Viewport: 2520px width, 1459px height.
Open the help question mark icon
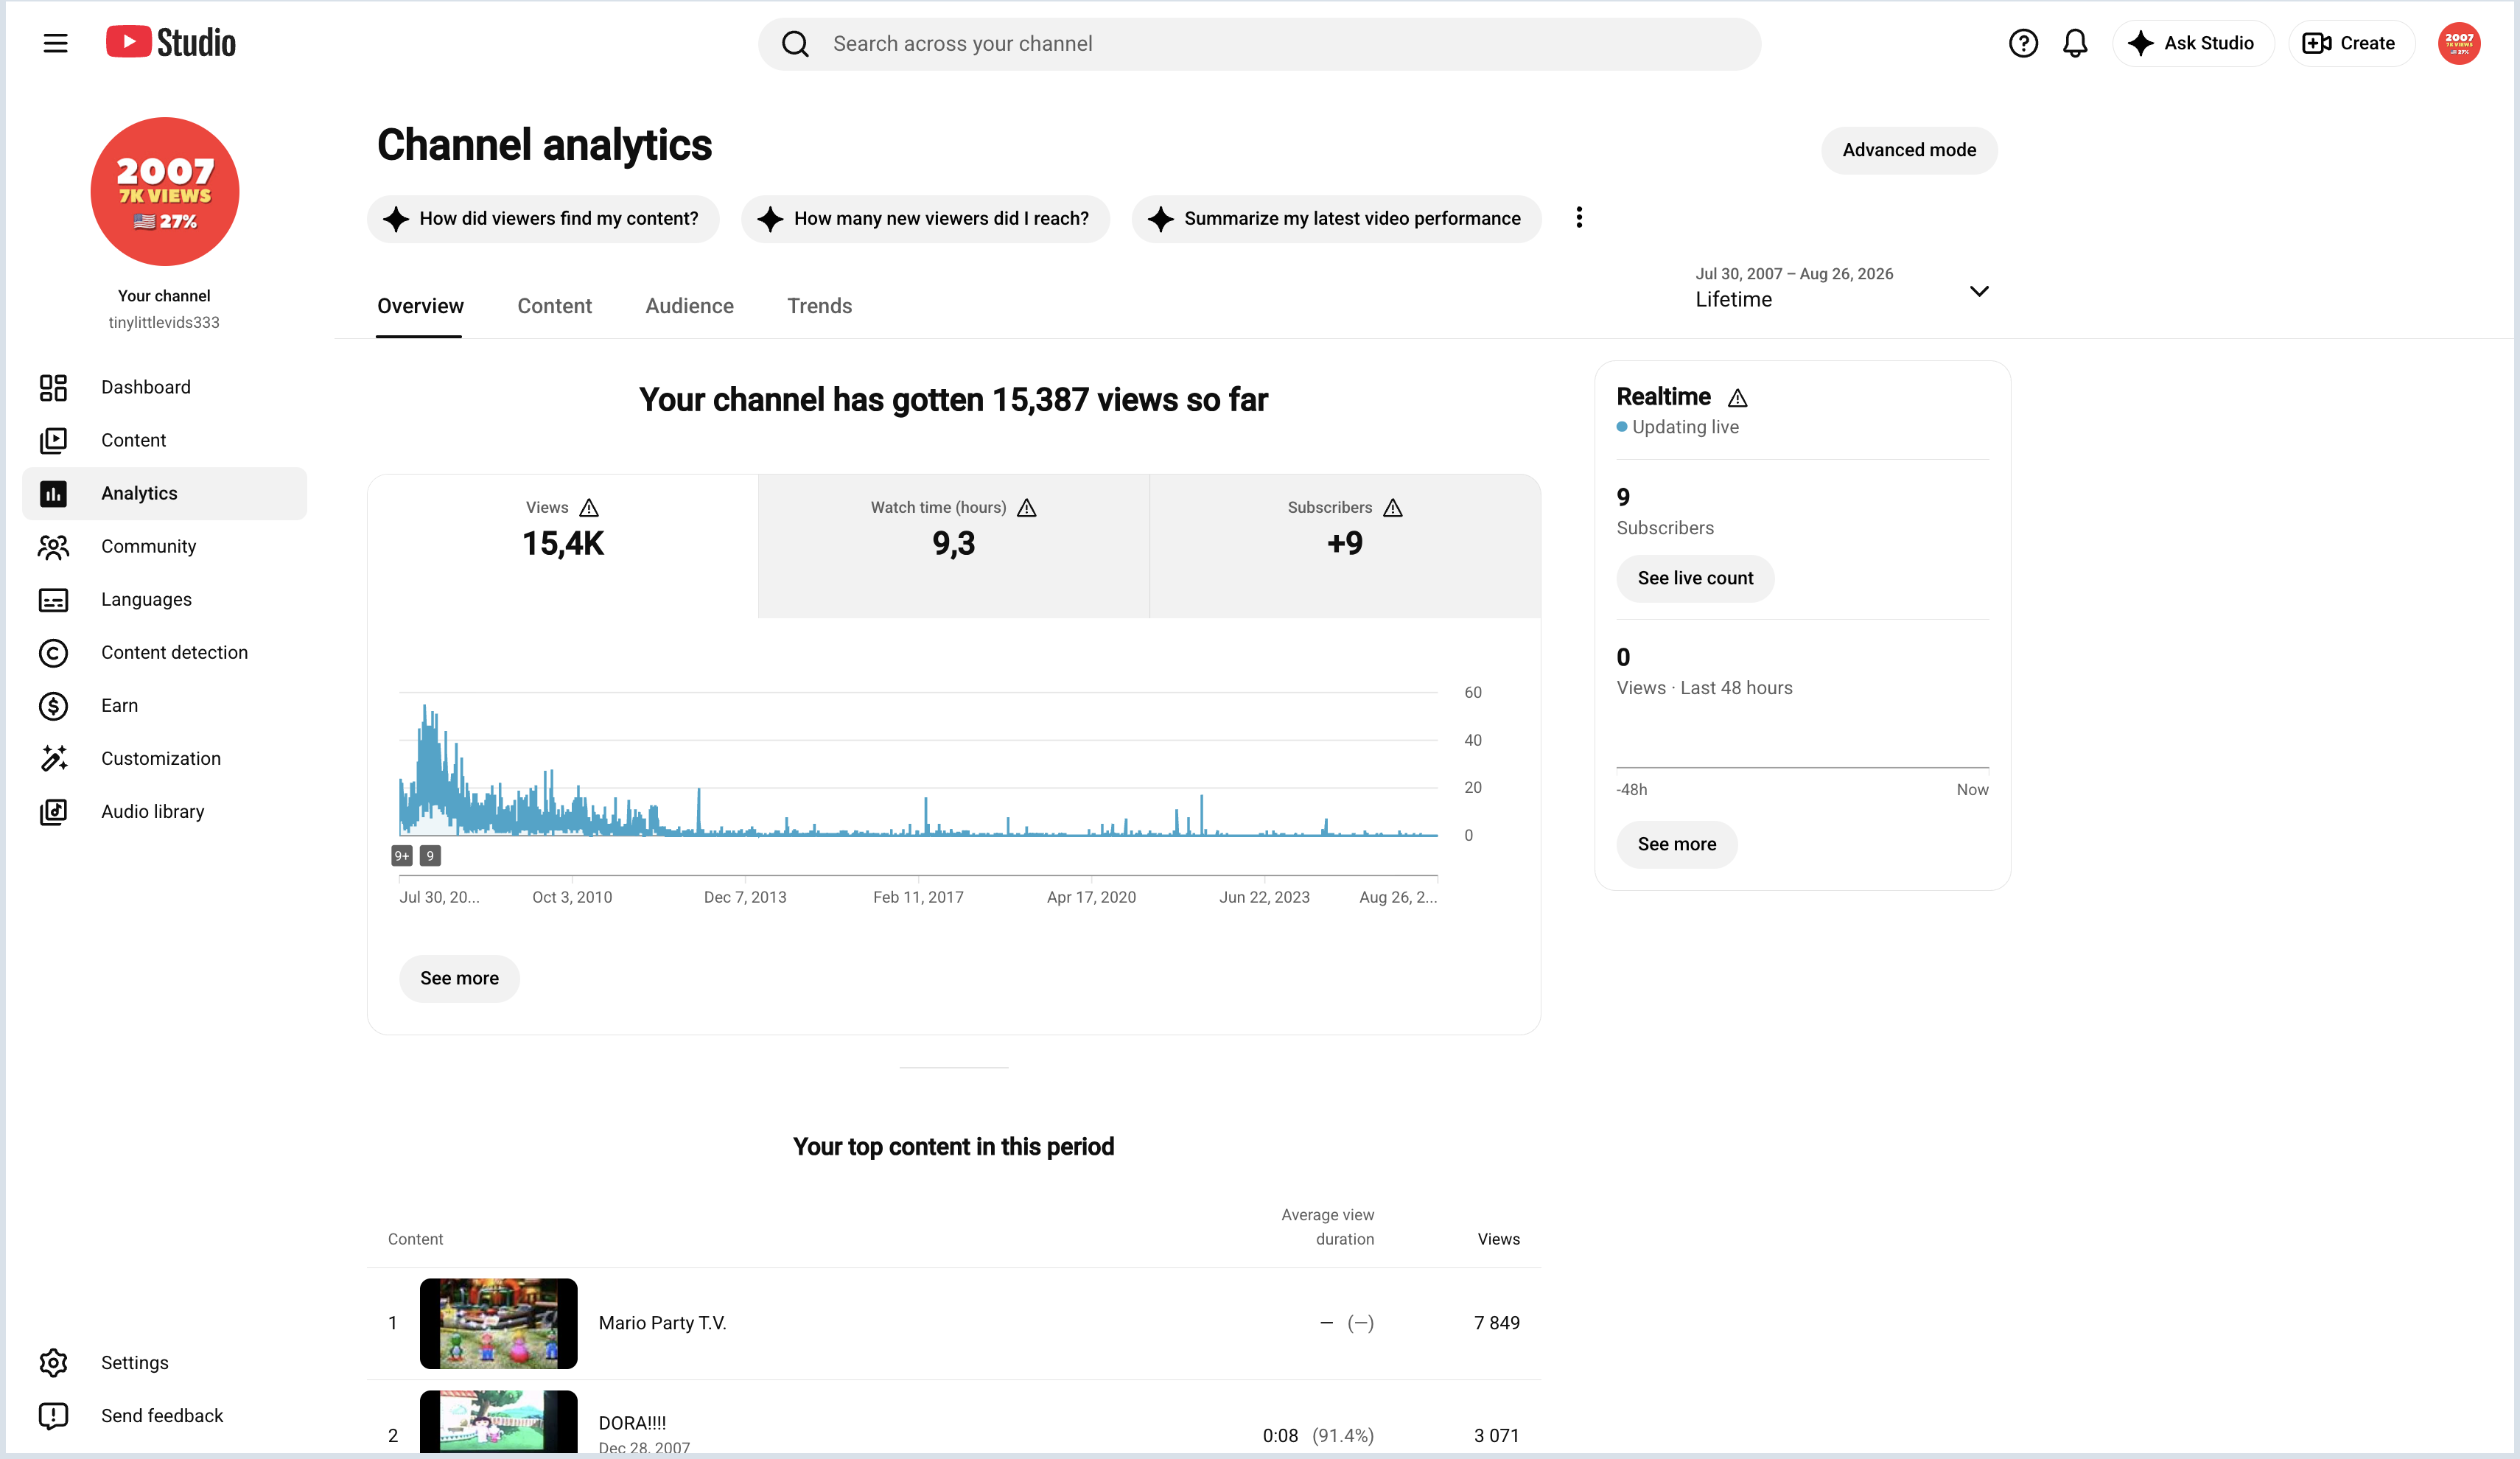(x=2023, y=43)
